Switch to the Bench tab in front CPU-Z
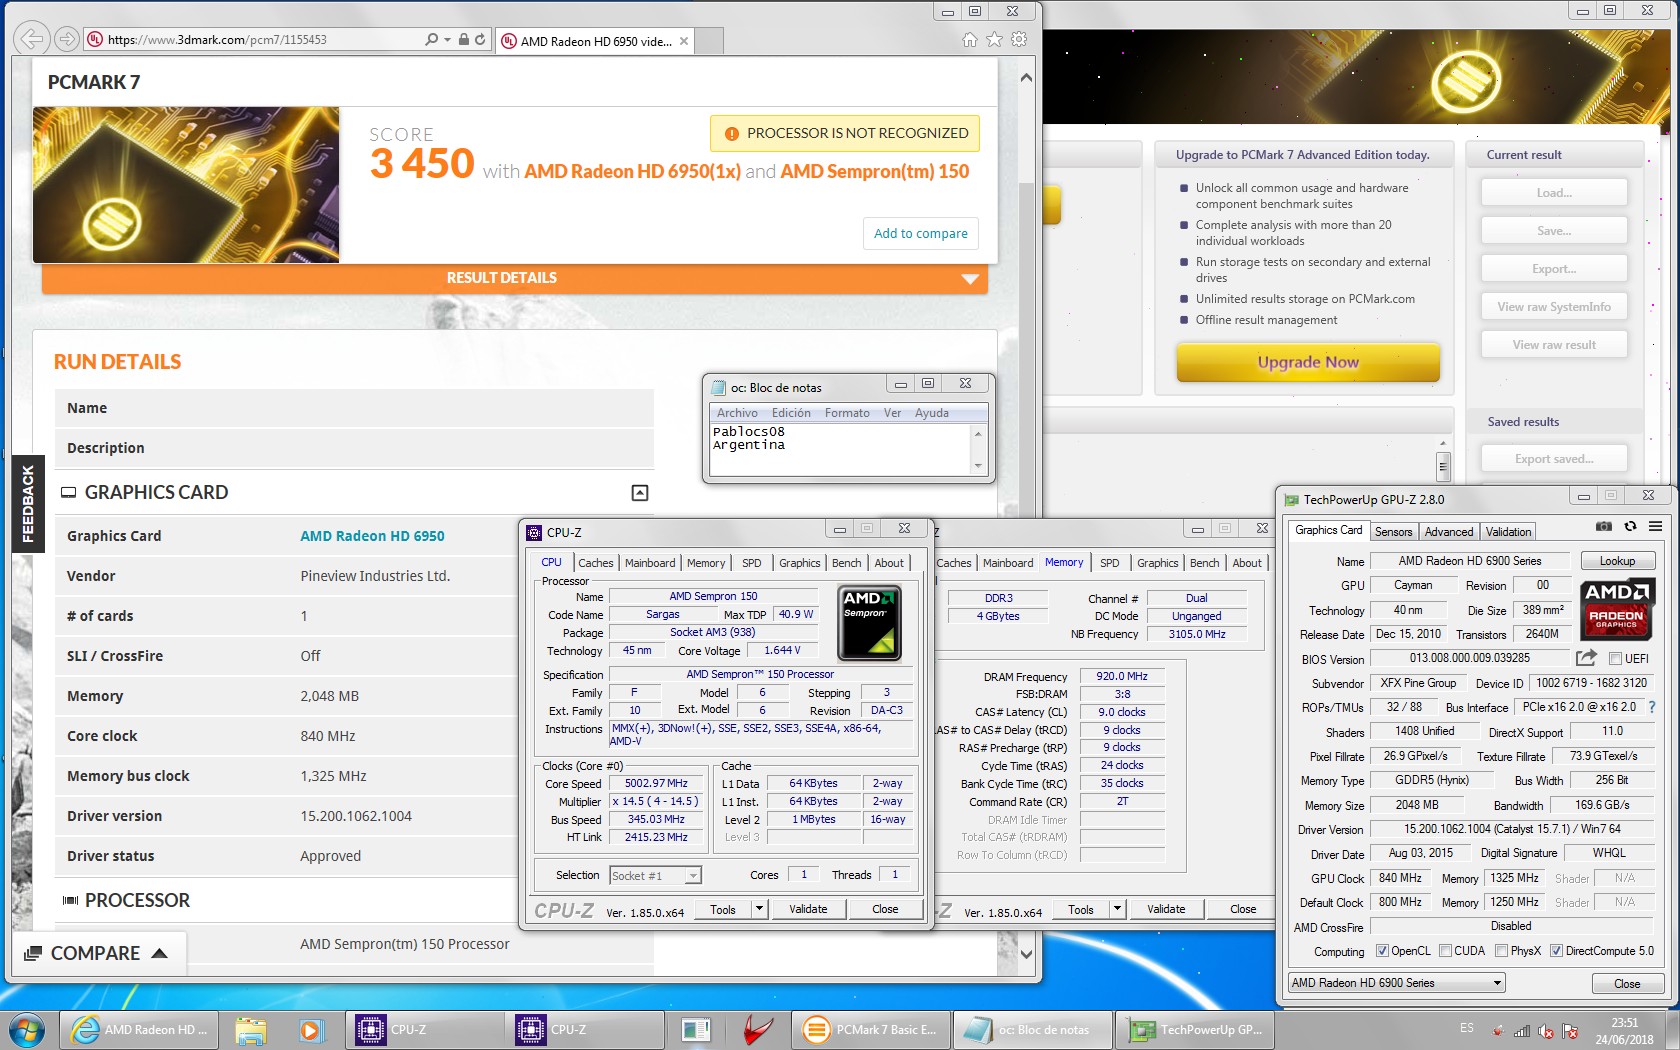Screen dimensions: 1680x1050 [846, 563]
